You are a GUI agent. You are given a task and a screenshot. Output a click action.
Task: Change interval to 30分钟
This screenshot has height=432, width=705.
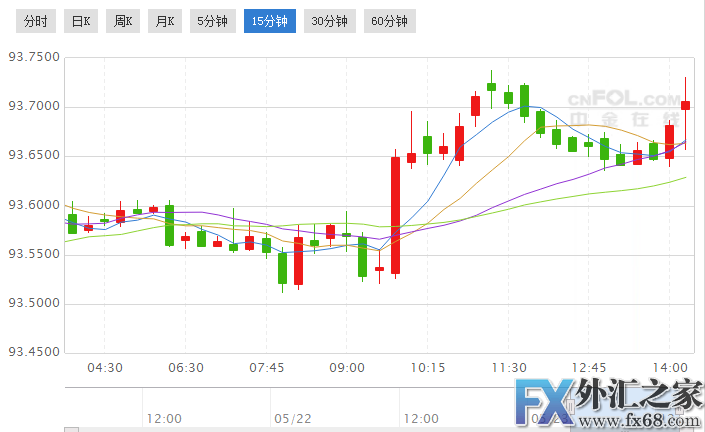pos(329,21)
